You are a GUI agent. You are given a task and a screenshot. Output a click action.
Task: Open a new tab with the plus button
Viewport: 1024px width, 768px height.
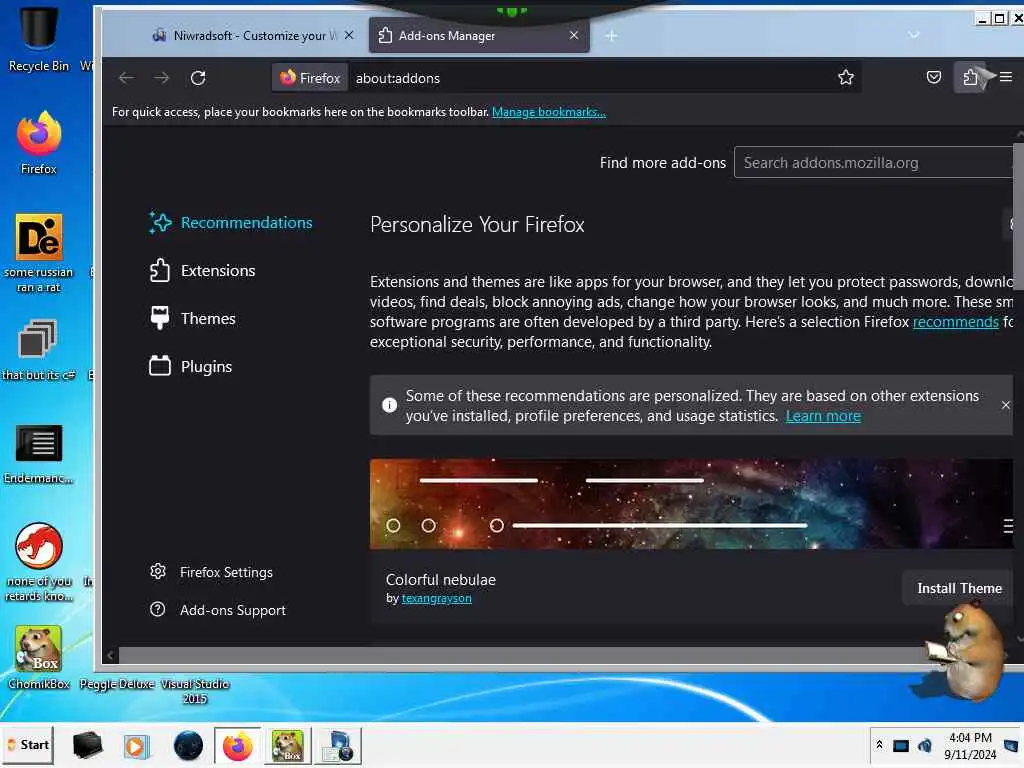pyautogui.click(x=611, y=36)
